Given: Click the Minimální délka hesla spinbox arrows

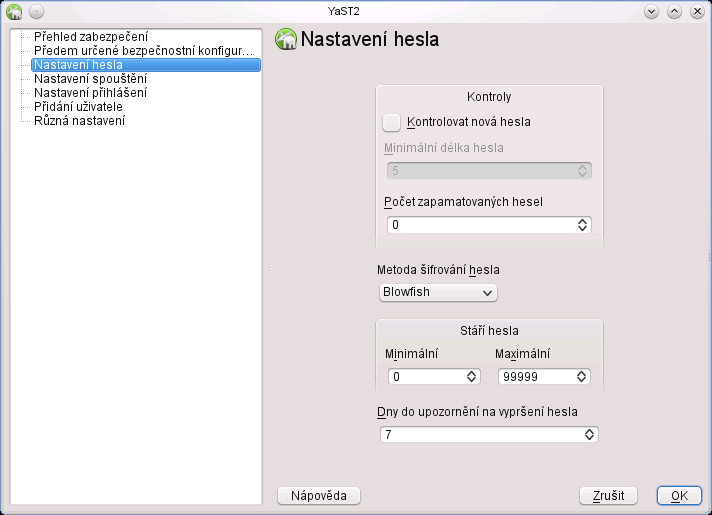Looking at the screenshot, I should pos(582,171).
